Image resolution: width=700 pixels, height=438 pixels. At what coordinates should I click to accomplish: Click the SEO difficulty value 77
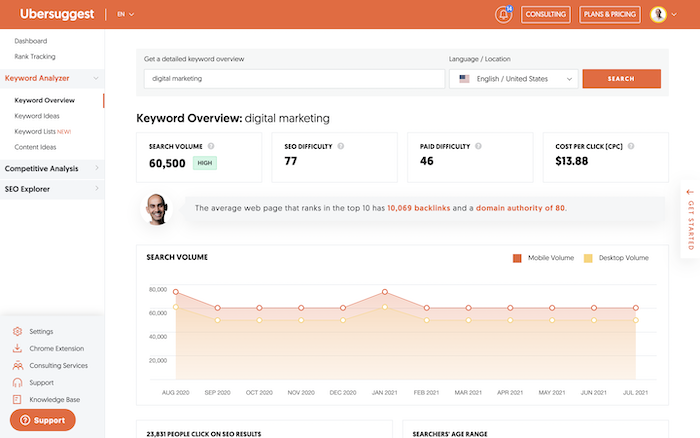291,161
